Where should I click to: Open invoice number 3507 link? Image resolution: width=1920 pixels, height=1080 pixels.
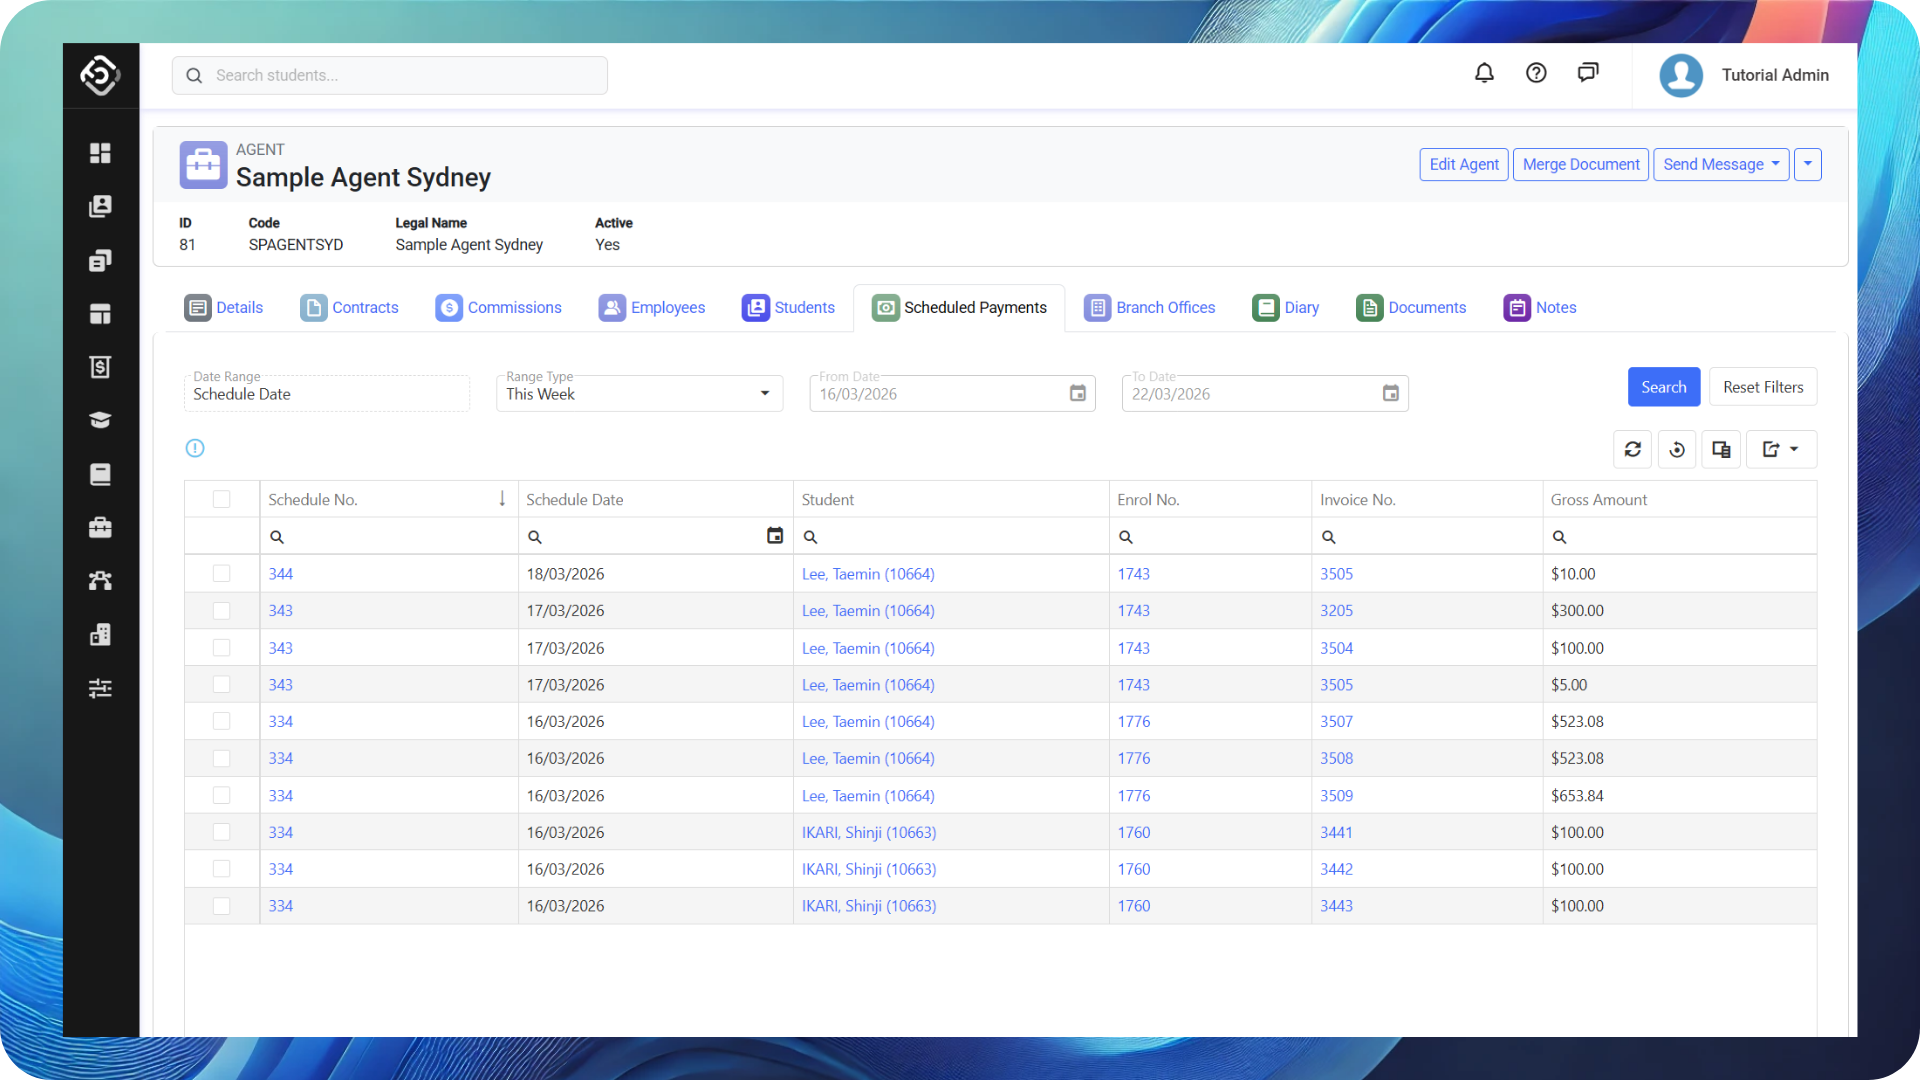tap(1336, 722)
